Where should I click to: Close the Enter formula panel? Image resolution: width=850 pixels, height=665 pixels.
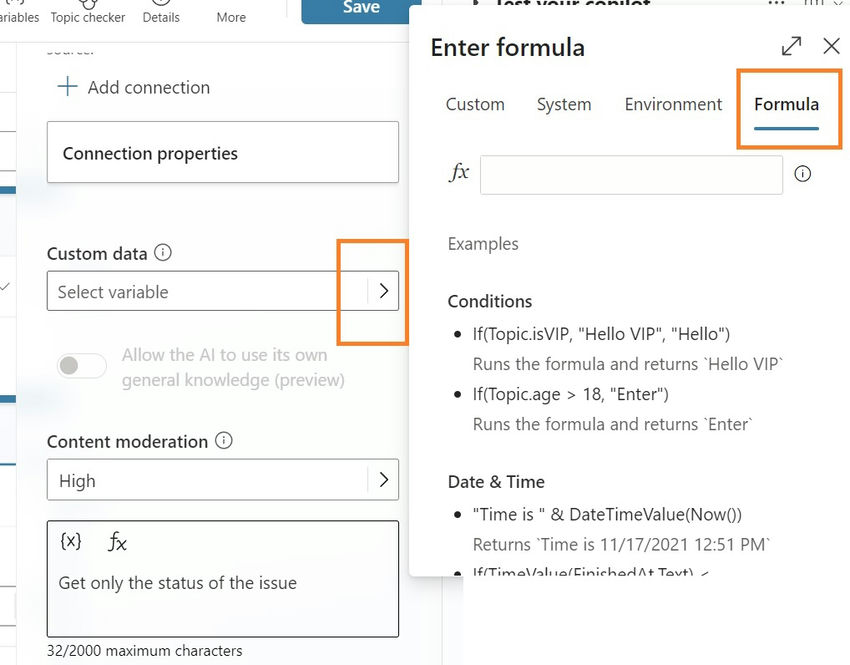tap(831, 46)
